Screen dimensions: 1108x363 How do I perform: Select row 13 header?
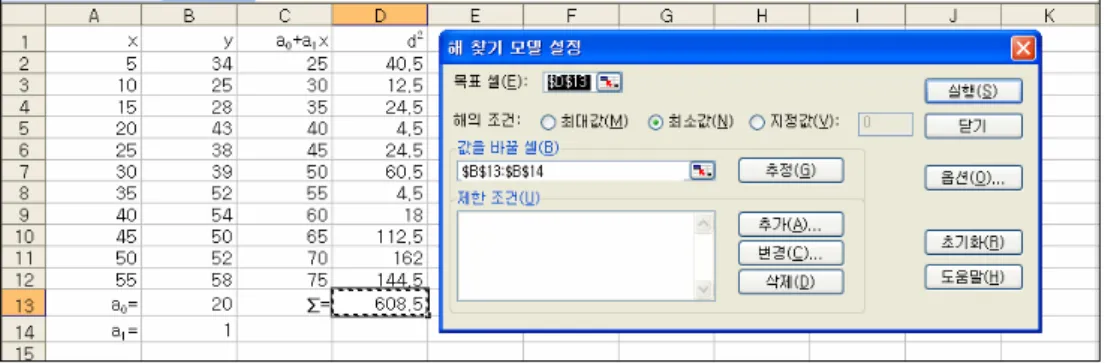24,304
